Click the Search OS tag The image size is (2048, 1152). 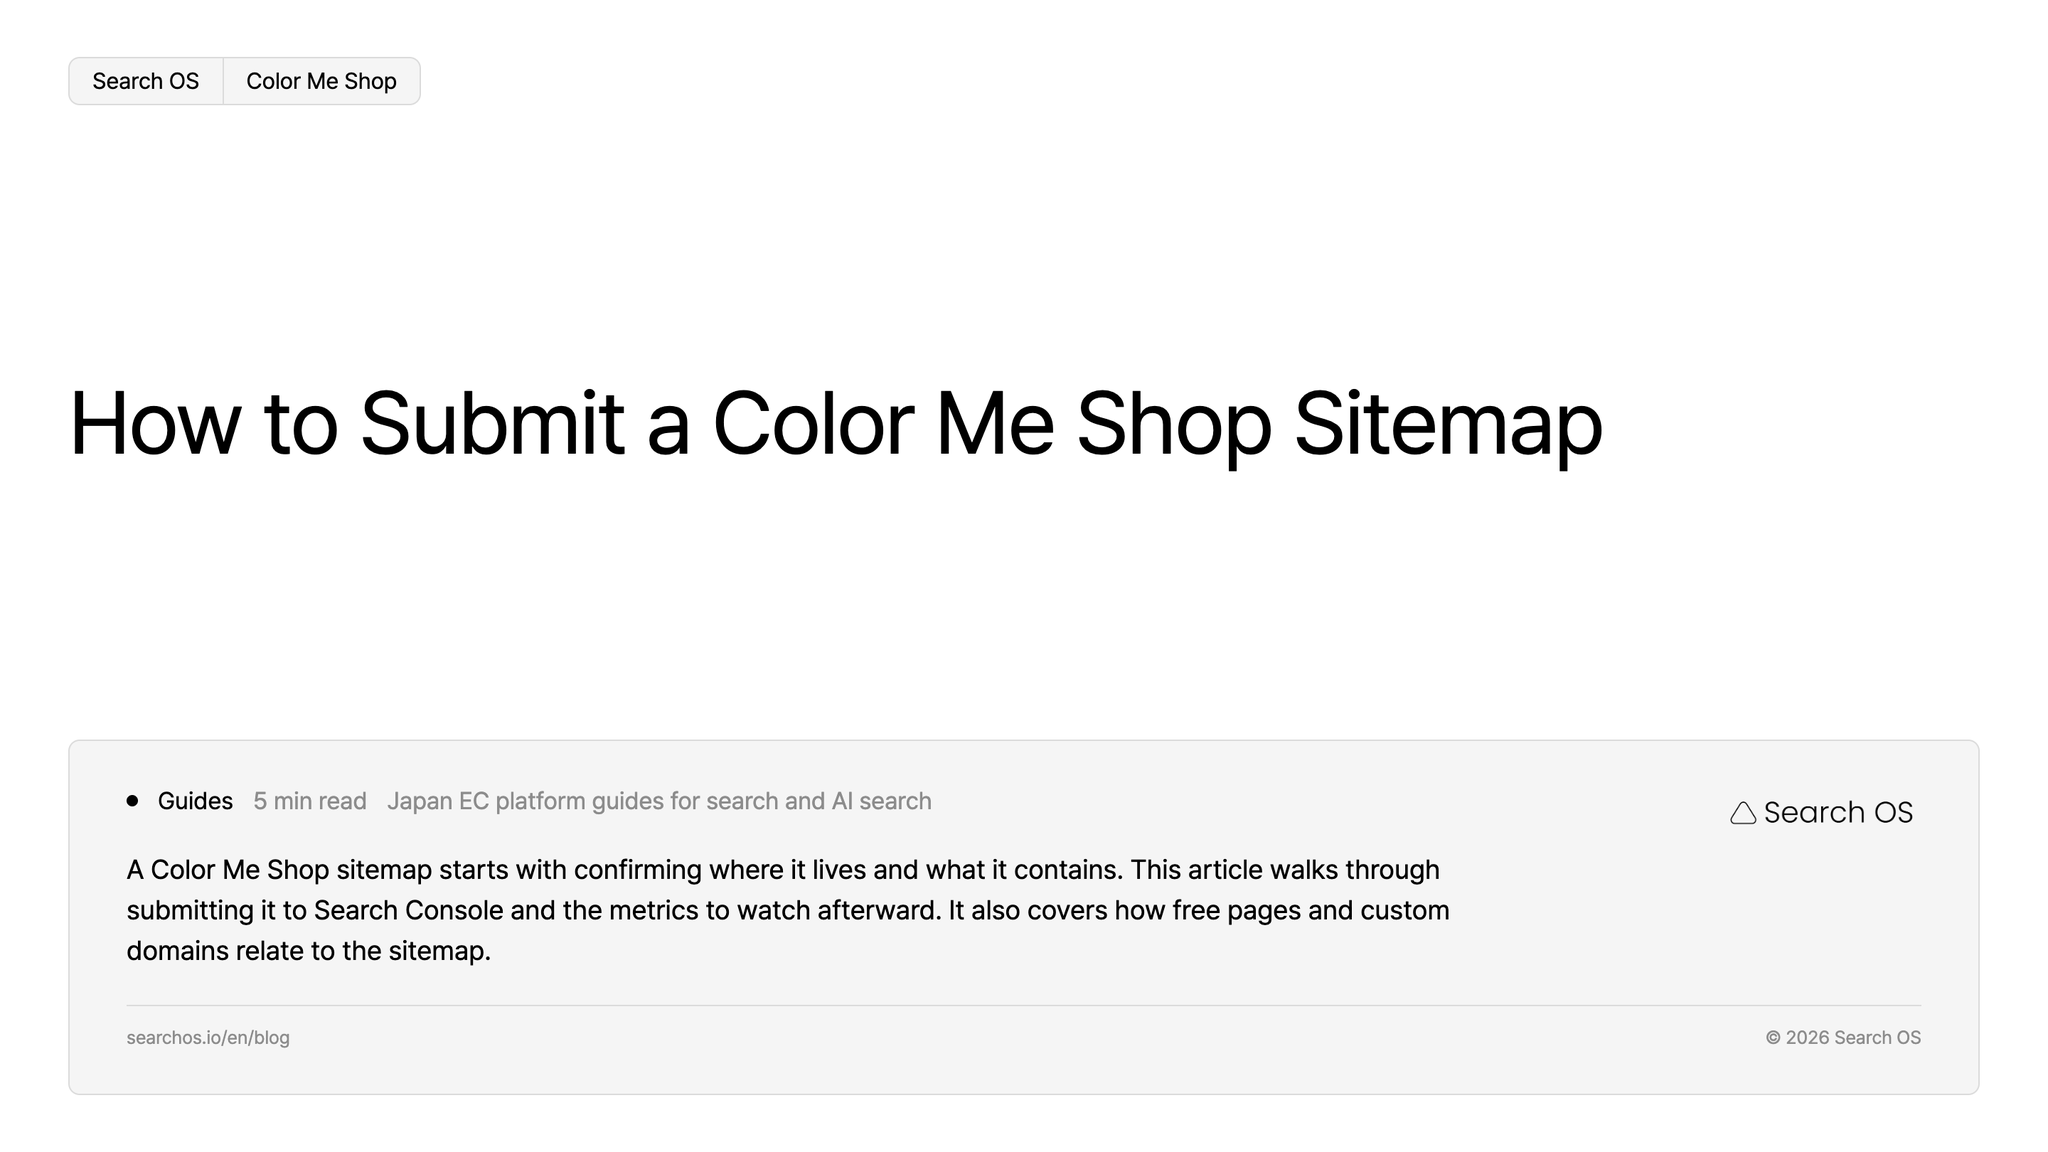pyautogui.click(x=146, y=81)
